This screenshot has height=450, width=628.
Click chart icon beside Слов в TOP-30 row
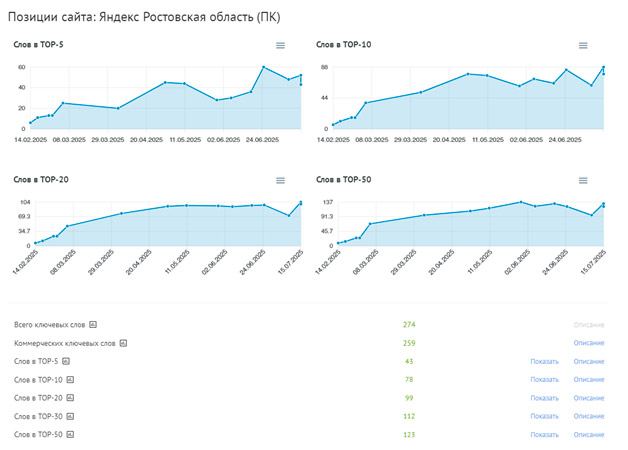[70, 416]
